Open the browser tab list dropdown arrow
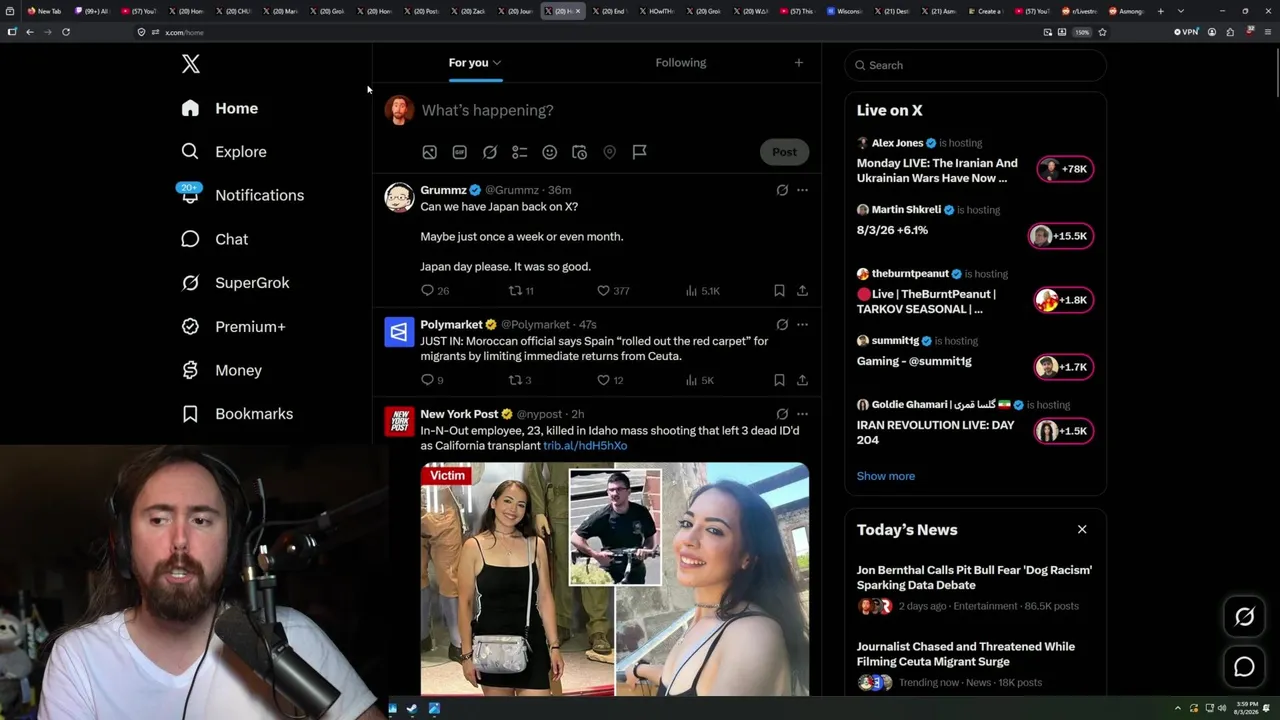 coord(1181,11)
